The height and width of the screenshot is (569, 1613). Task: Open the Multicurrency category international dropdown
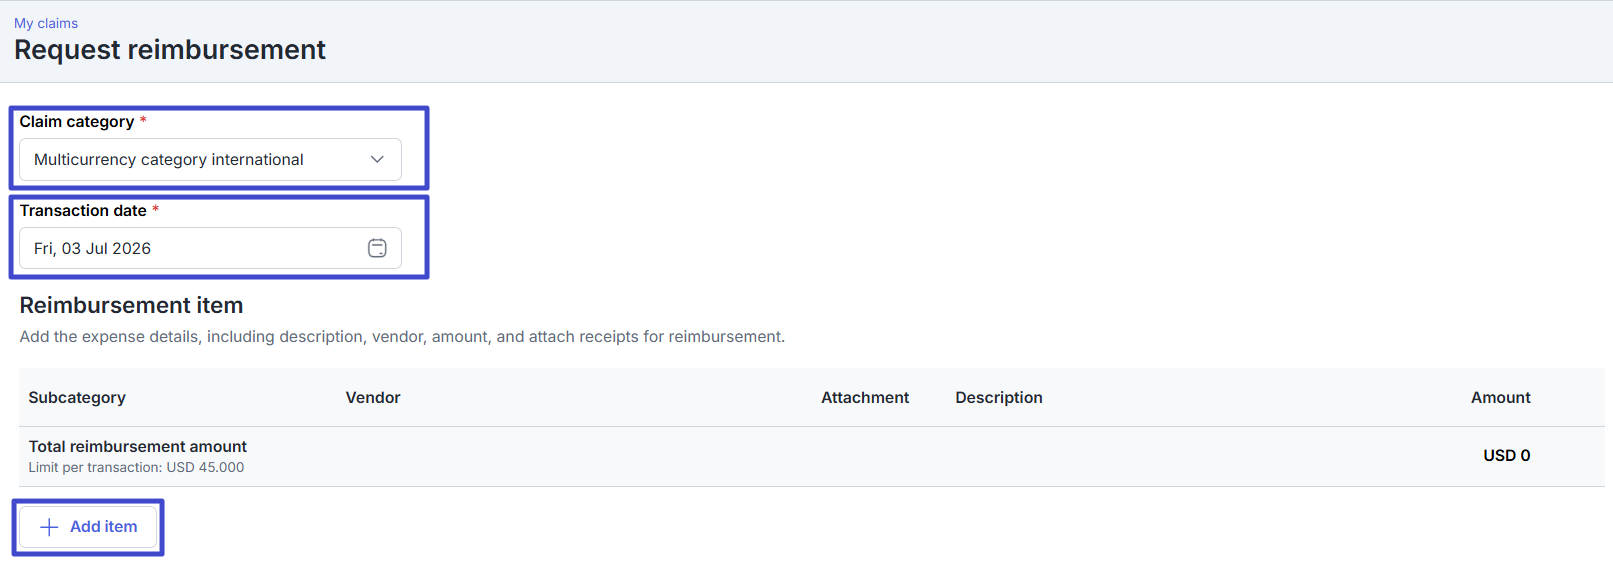tap(210, 159)
